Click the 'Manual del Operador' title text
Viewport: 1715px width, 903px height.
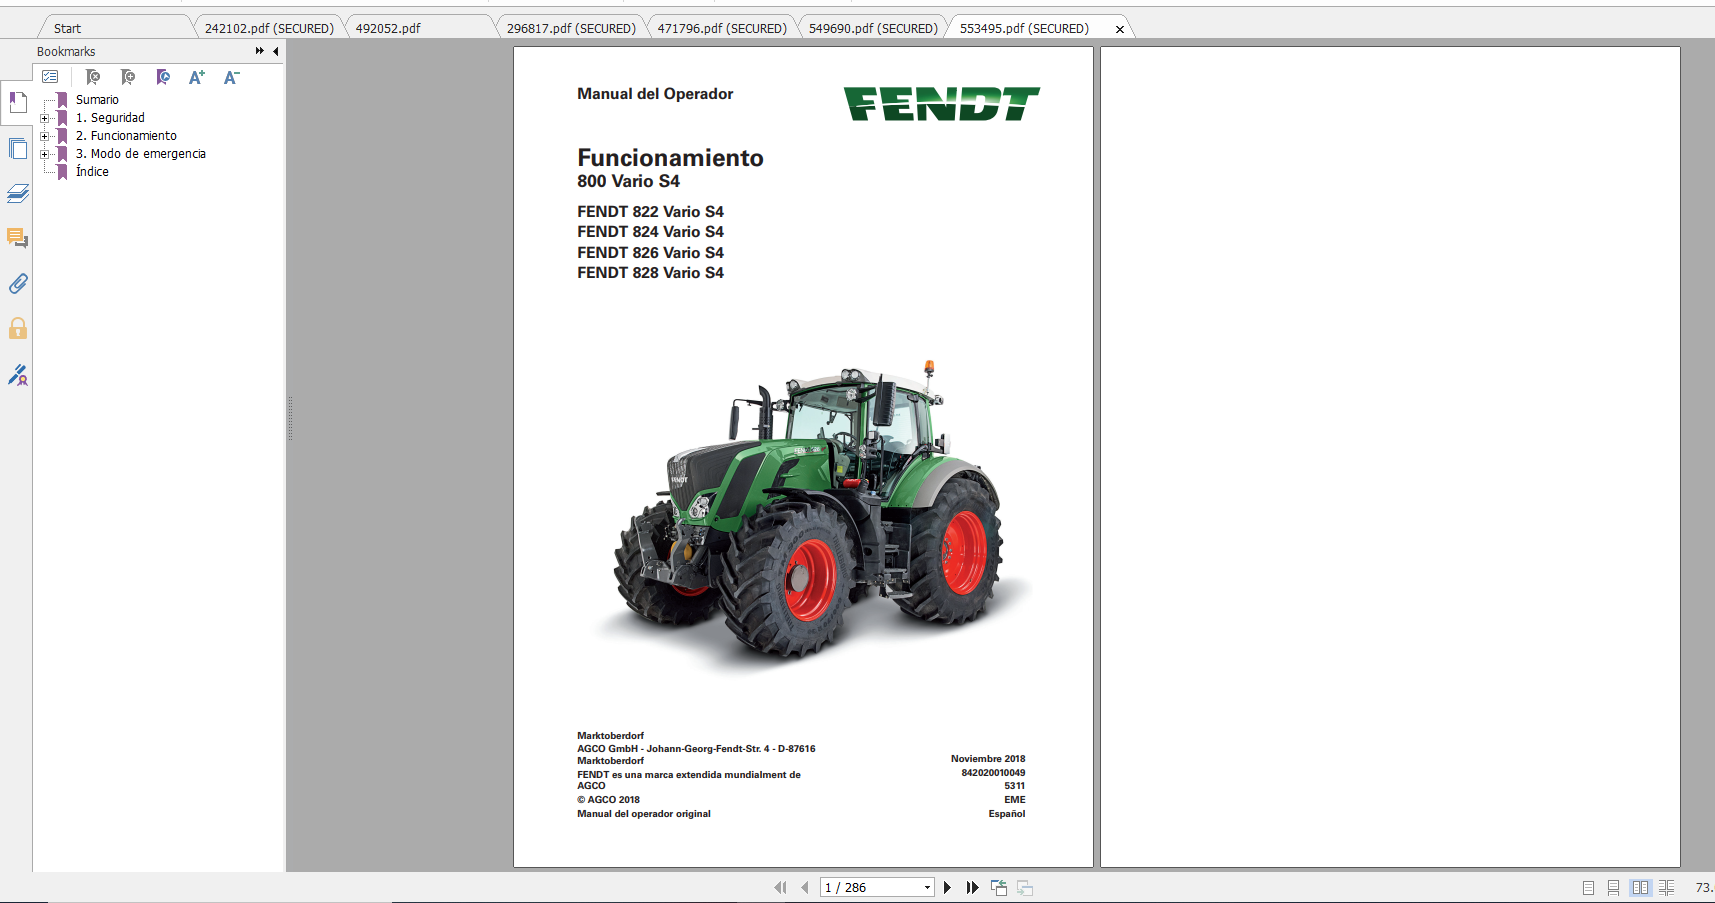pos(655,94)
